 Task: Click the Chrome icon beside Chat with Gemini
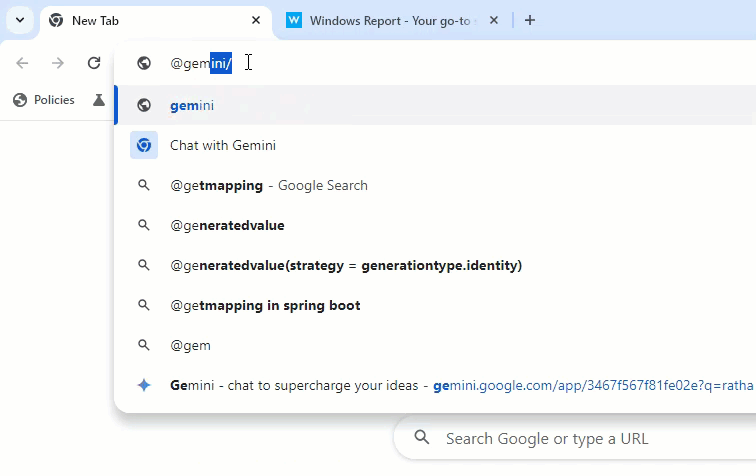(144, 145)
